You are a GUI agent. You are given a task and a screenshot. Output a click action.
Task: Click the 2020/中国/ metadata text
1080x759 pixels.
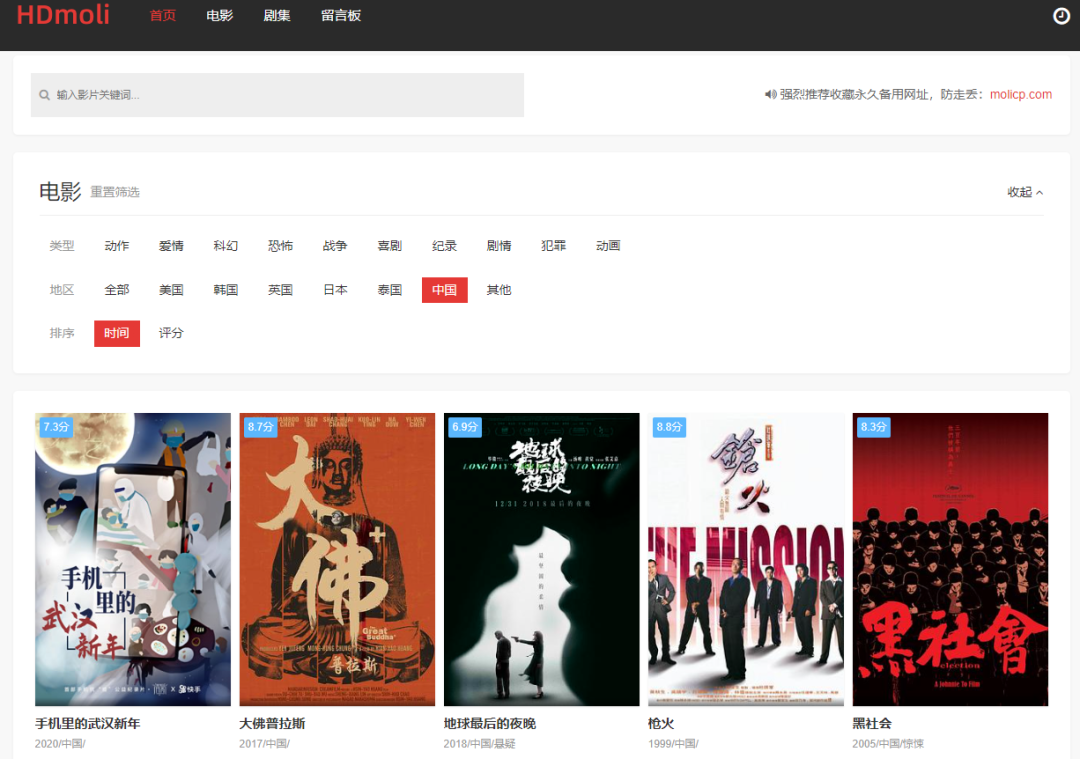[61, 744]
